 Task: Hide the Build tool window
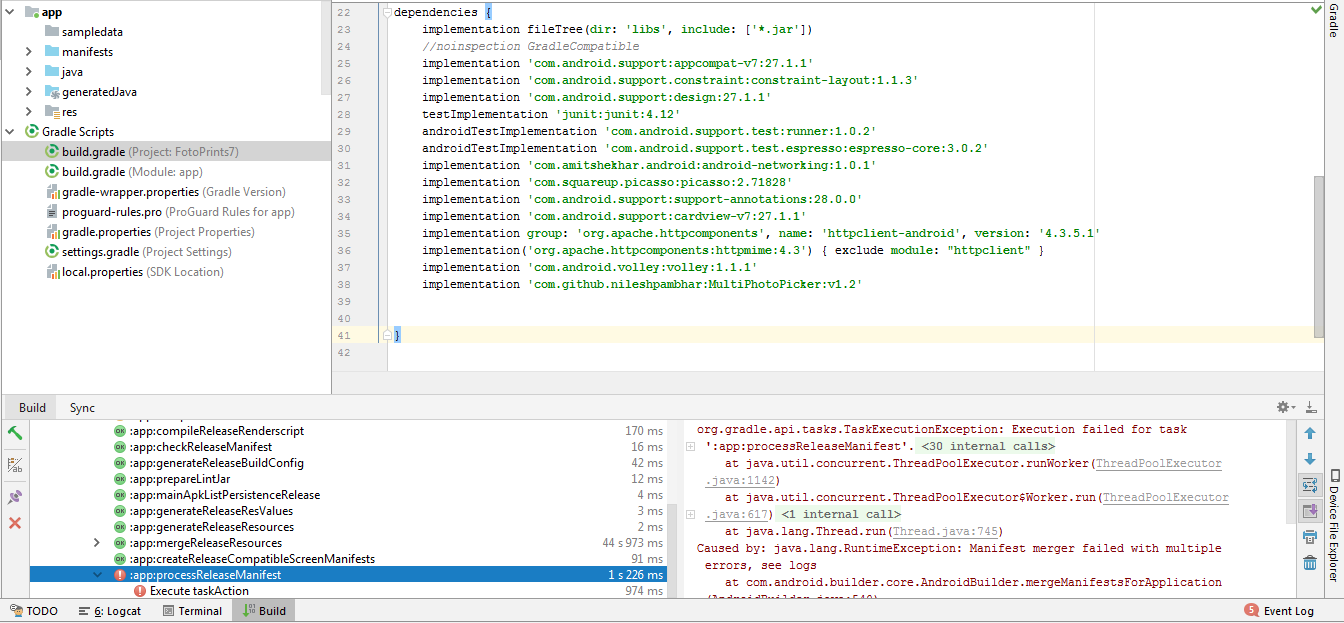tap(1312, 407)
